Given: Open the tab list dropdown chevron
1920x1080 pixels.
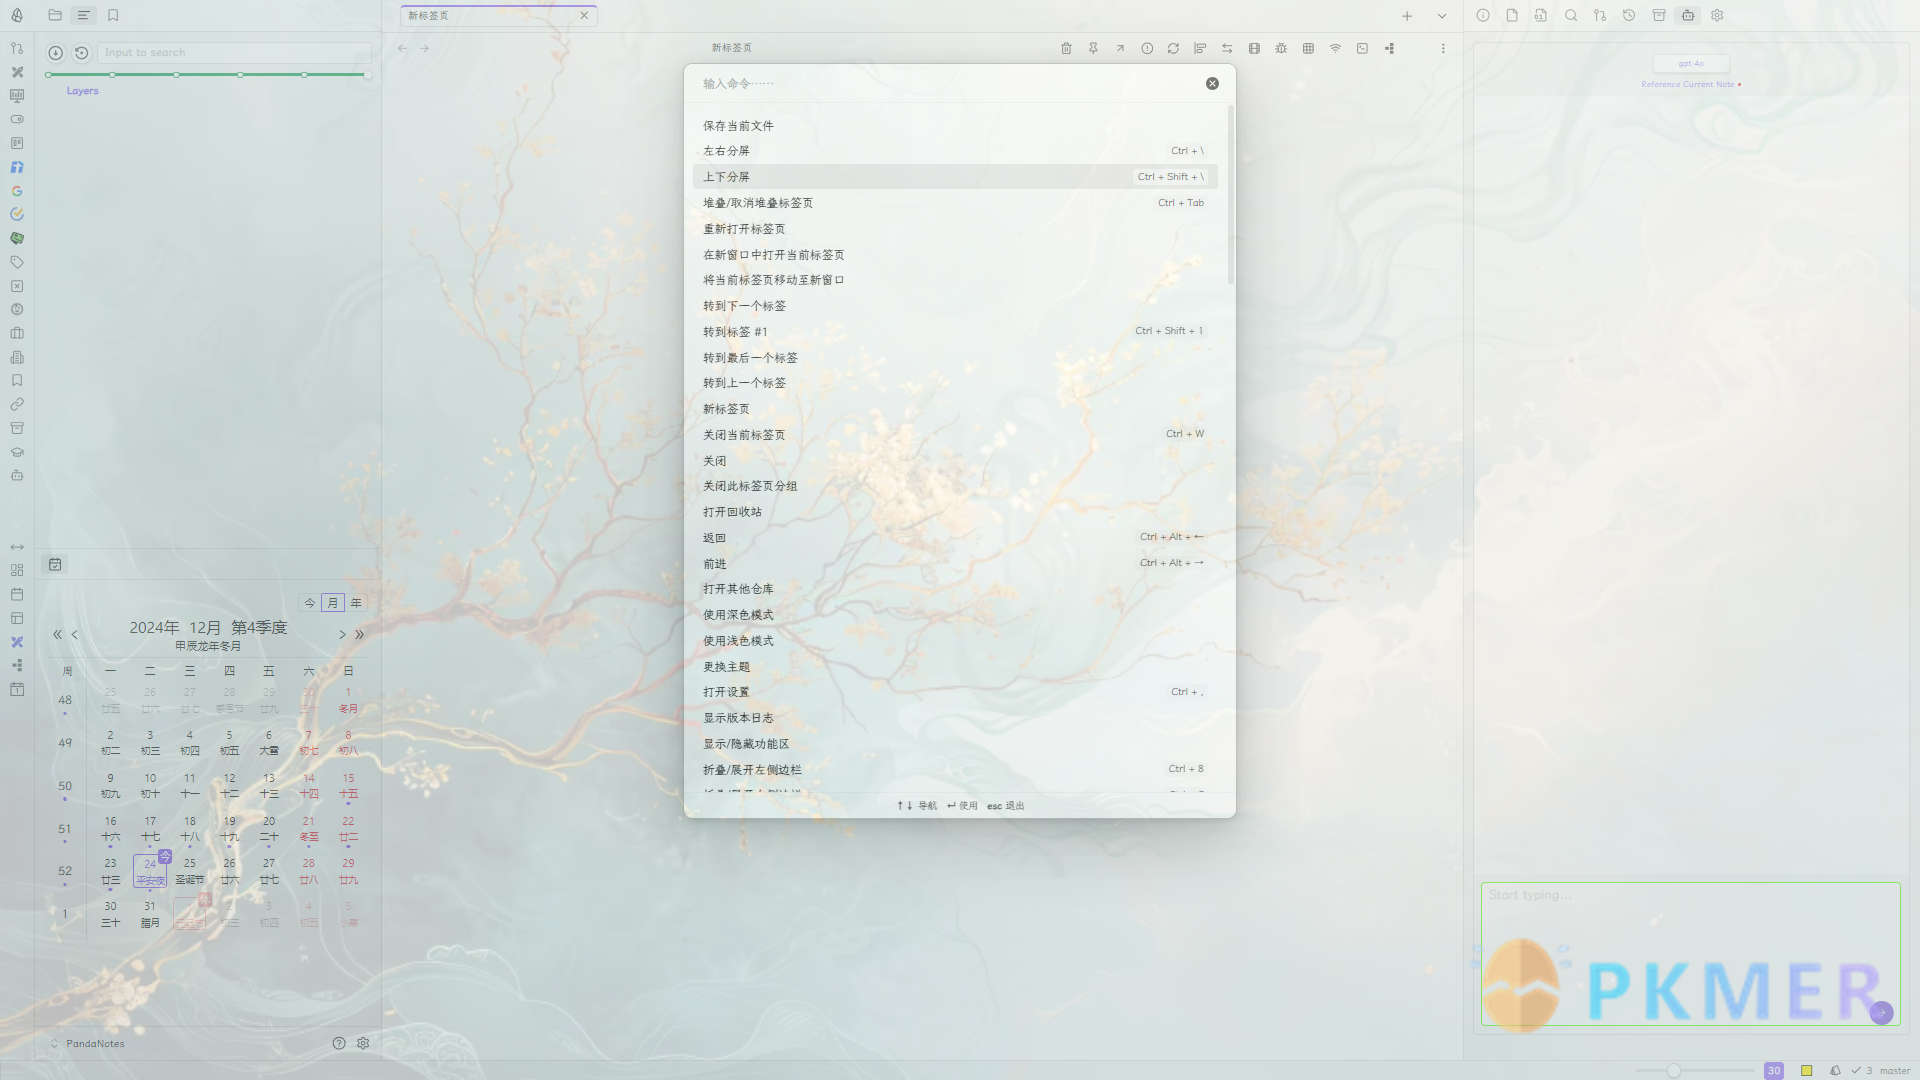Looking at the screenshot, I should pyautogui.click(x=1442, y=16).
